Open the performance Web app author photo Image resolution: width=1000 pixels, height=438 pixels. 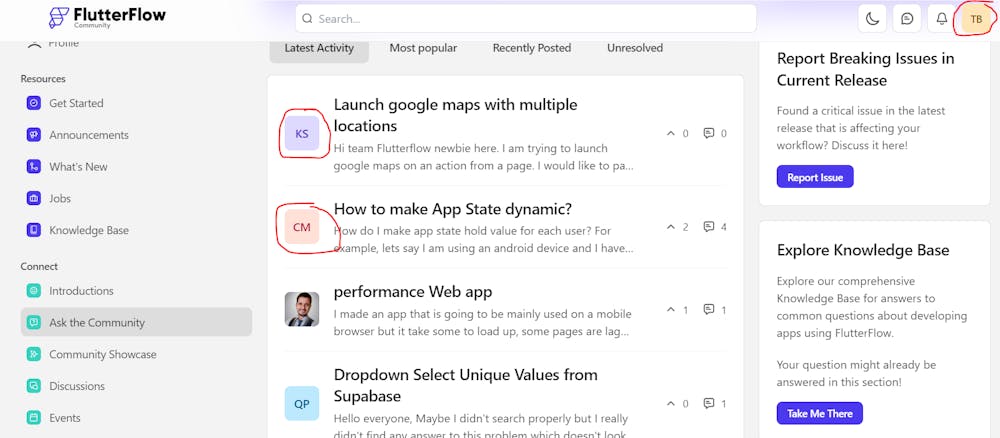pos(301,309)
